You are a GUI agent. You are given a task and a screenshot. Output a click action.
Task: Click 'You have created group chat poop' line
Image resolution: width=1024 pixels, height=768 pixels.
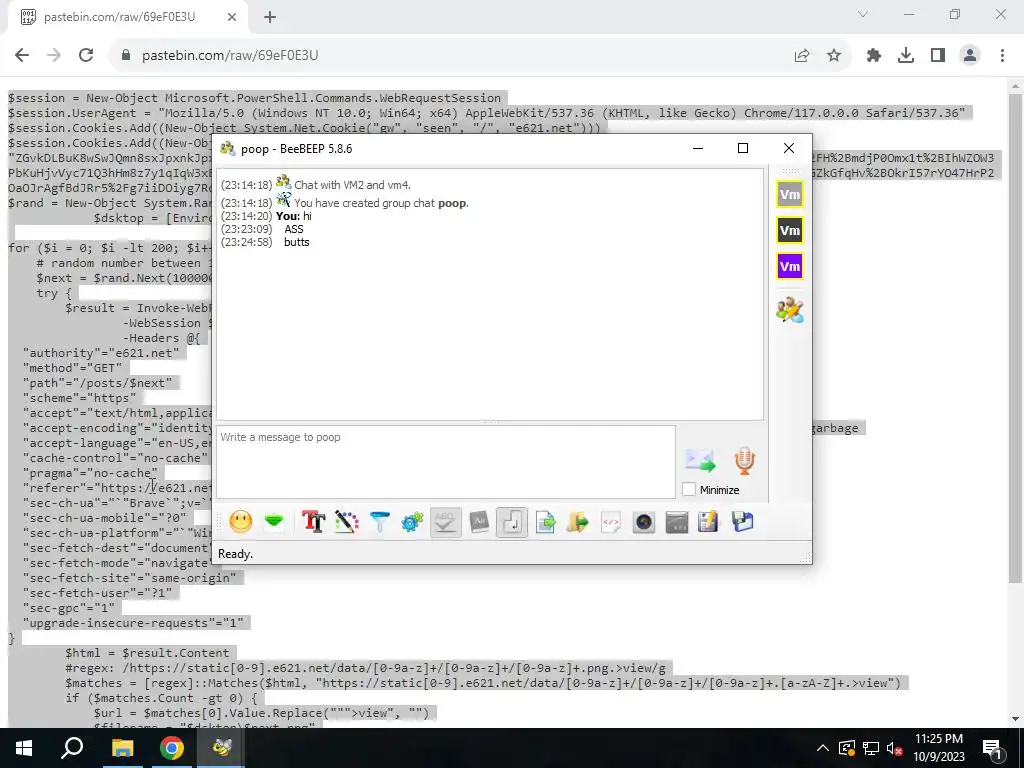click(381, 203)
